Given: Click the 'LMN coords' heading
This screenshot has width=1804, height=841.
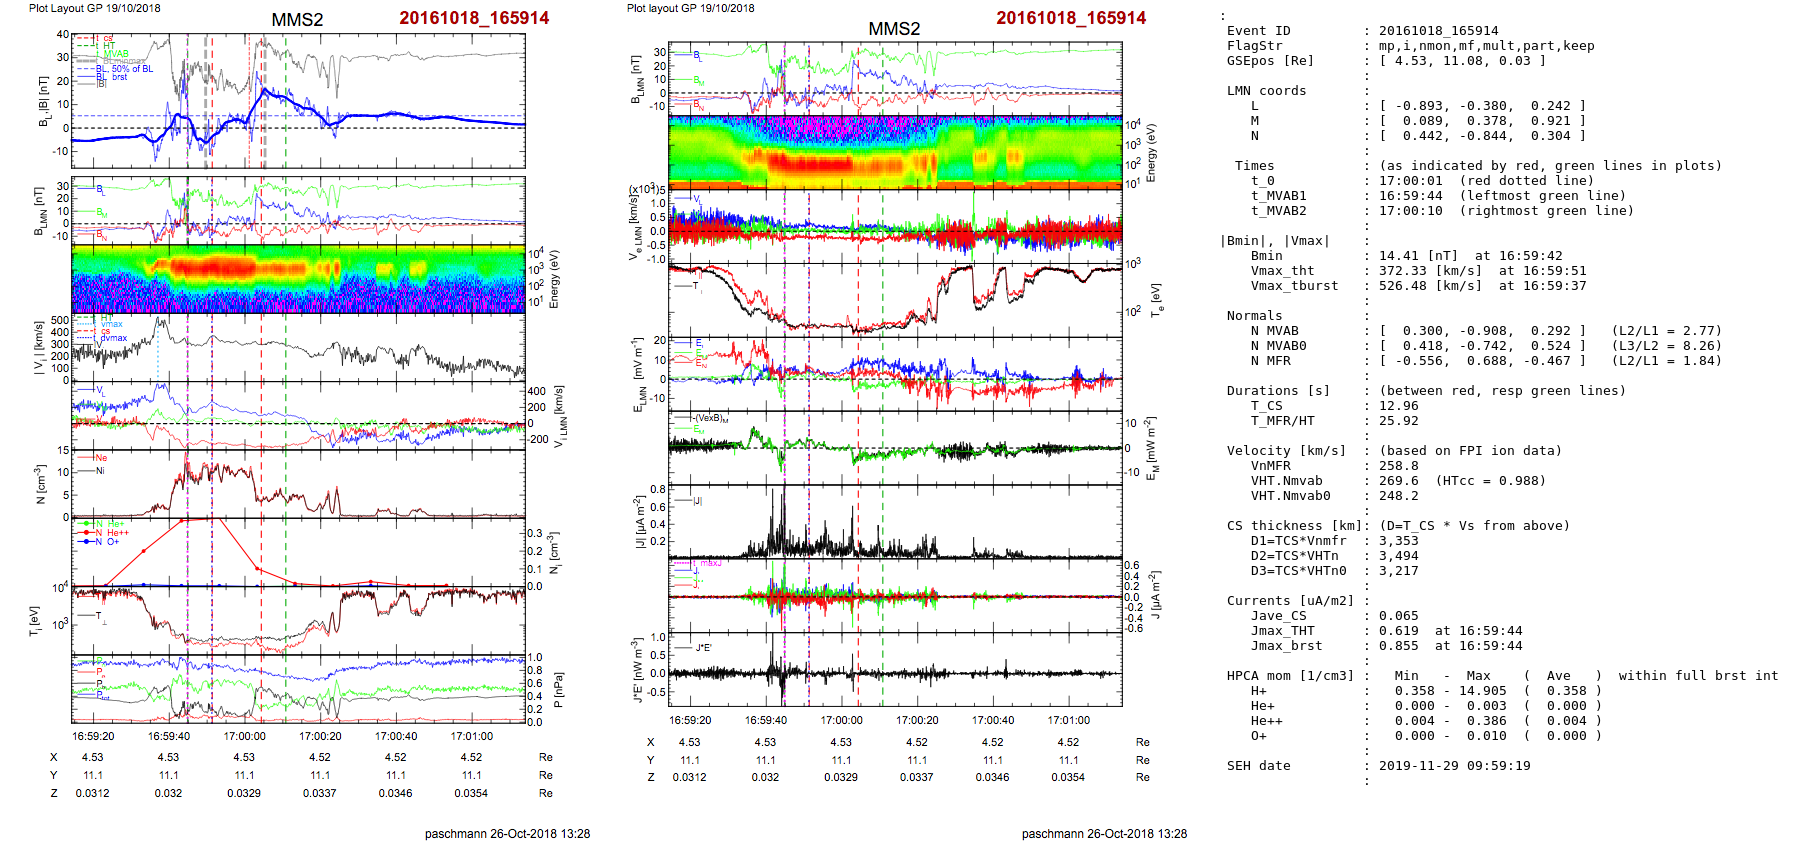Looking at the screenshot, I should point(1266,91).
